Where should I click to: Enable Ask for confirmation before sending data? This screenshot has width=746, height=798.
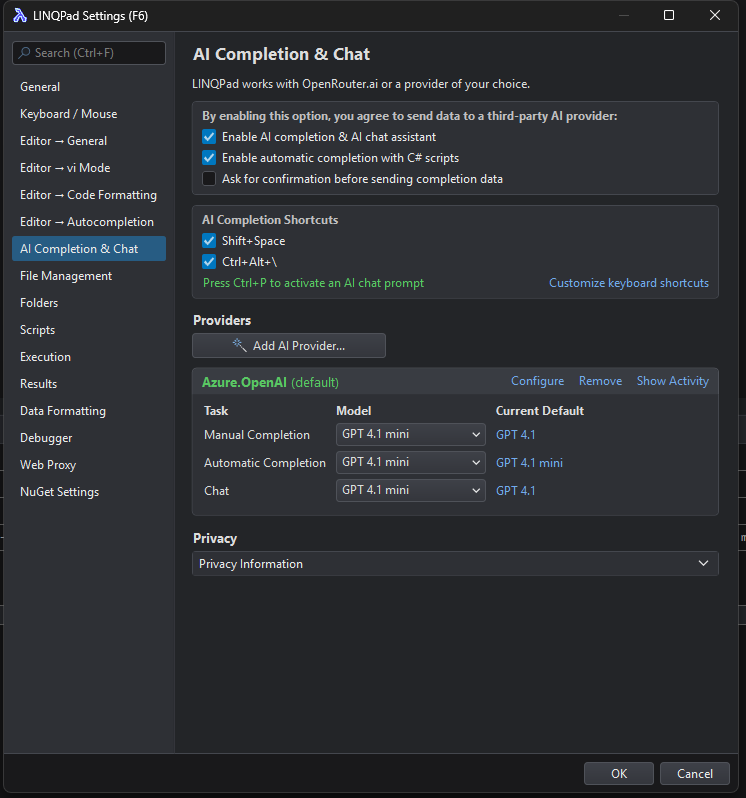coord(209,179)
